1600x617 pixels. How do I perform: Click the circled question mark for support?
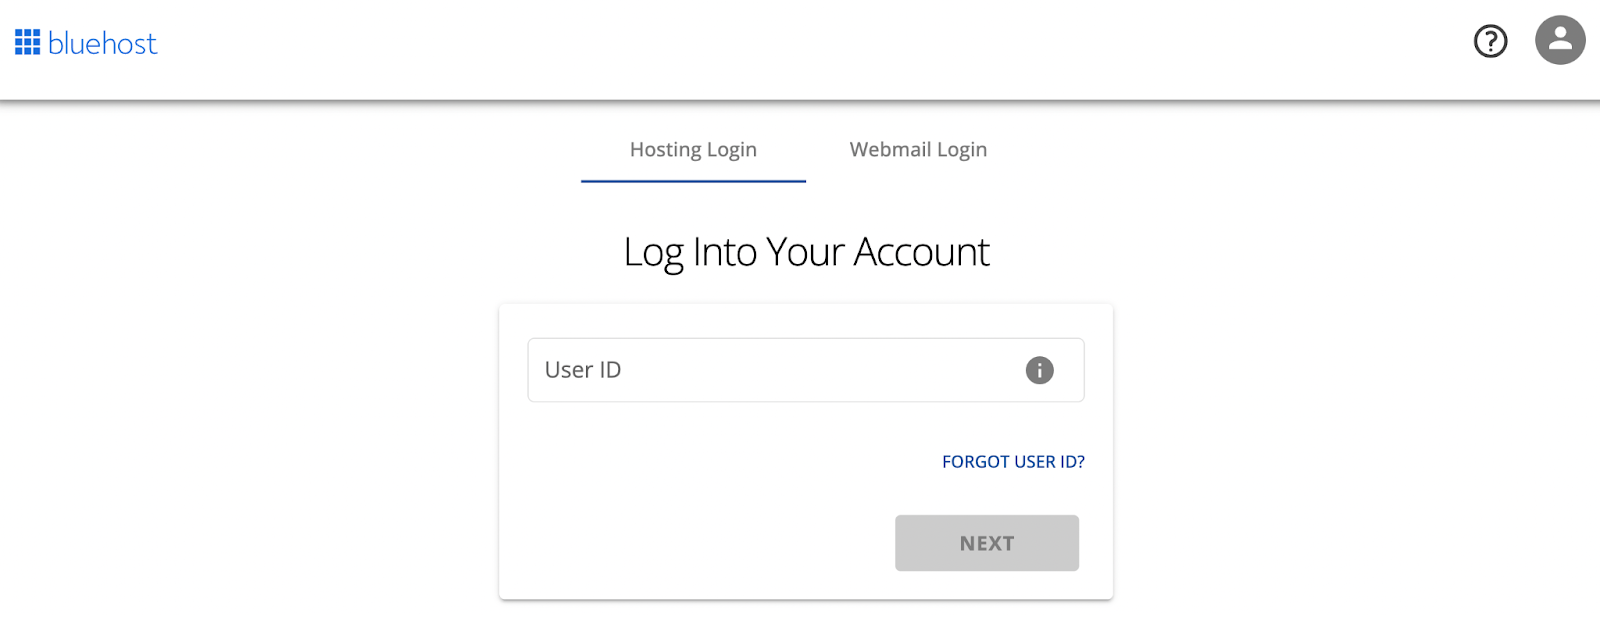(1489, 41)
